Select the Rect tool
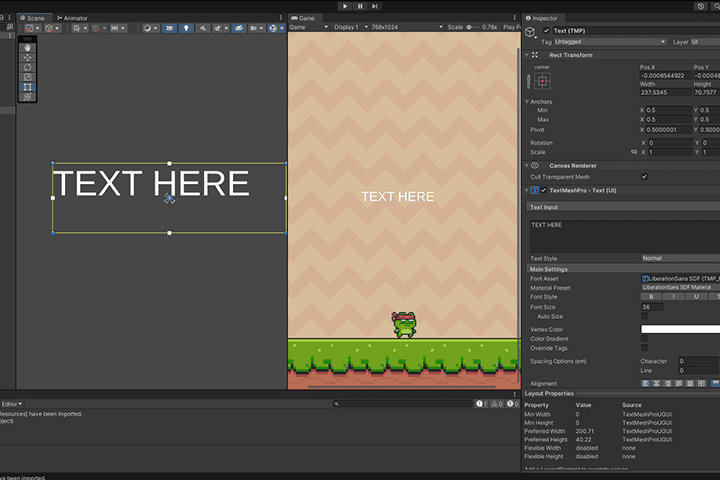Screen dimensions: 720x480 (28, 87)
